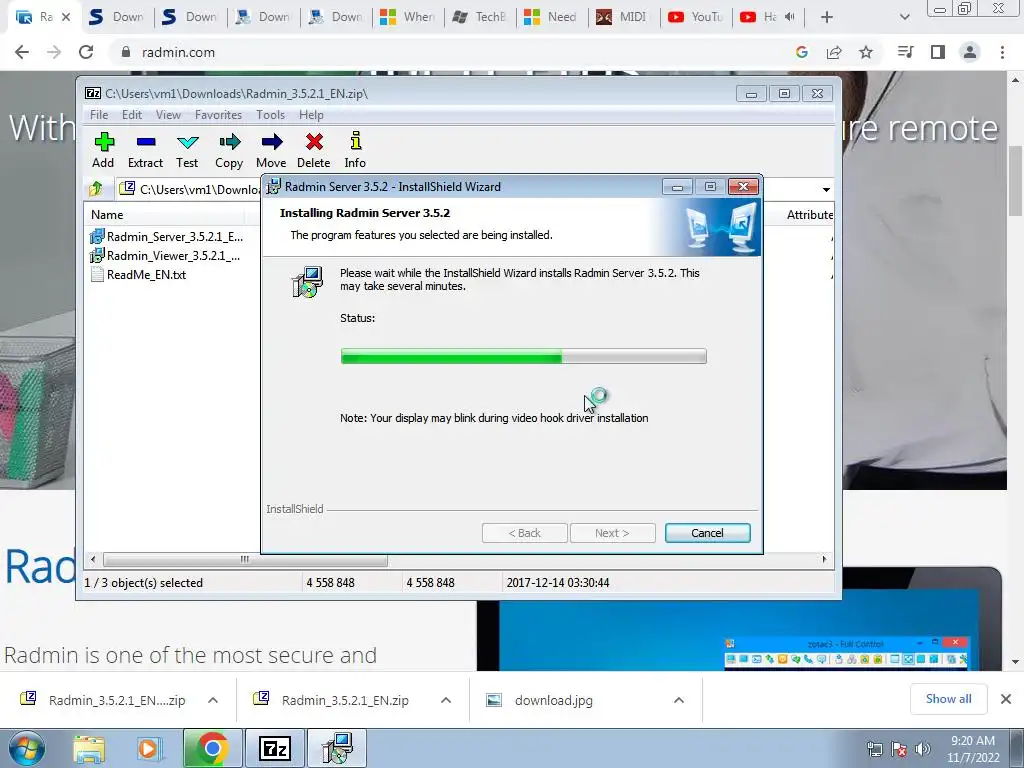Open the 7-Zip Help menu
Image resolution: width=1024 pixels, height=768 pixels.
[x=311, y=115]
